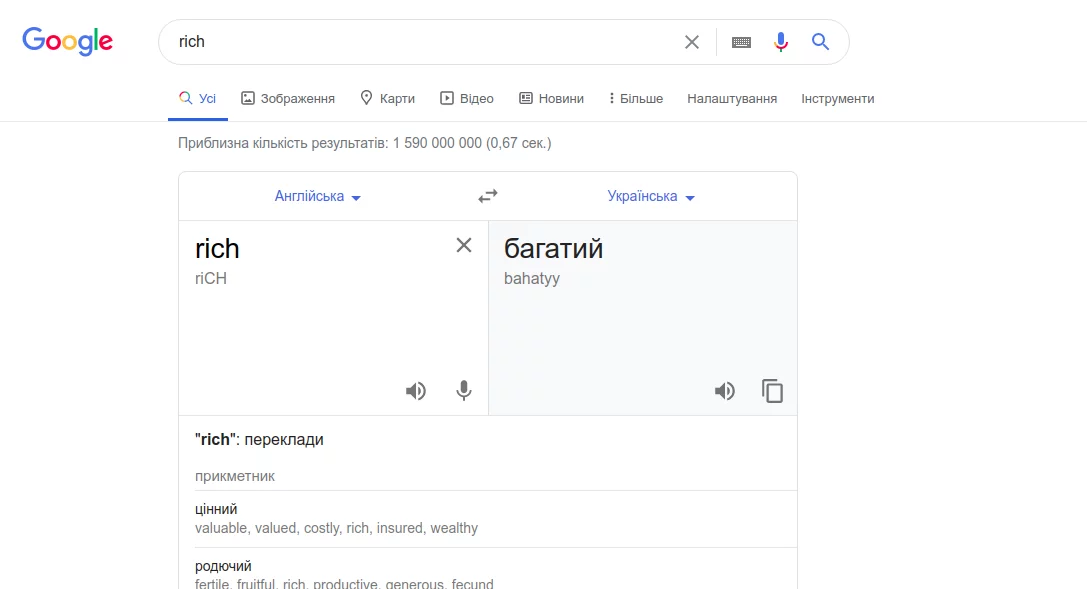The image size is (1087, 589).
Task: Listen to the English pronunciation
Action: tap(416, 391)
